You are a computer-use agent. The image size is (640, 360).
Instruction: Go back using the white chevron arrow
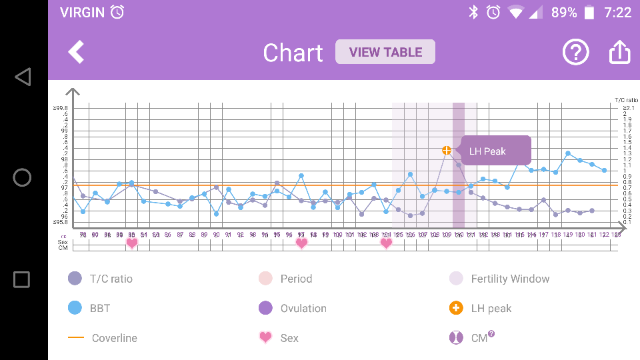click(x=76, y=52)
